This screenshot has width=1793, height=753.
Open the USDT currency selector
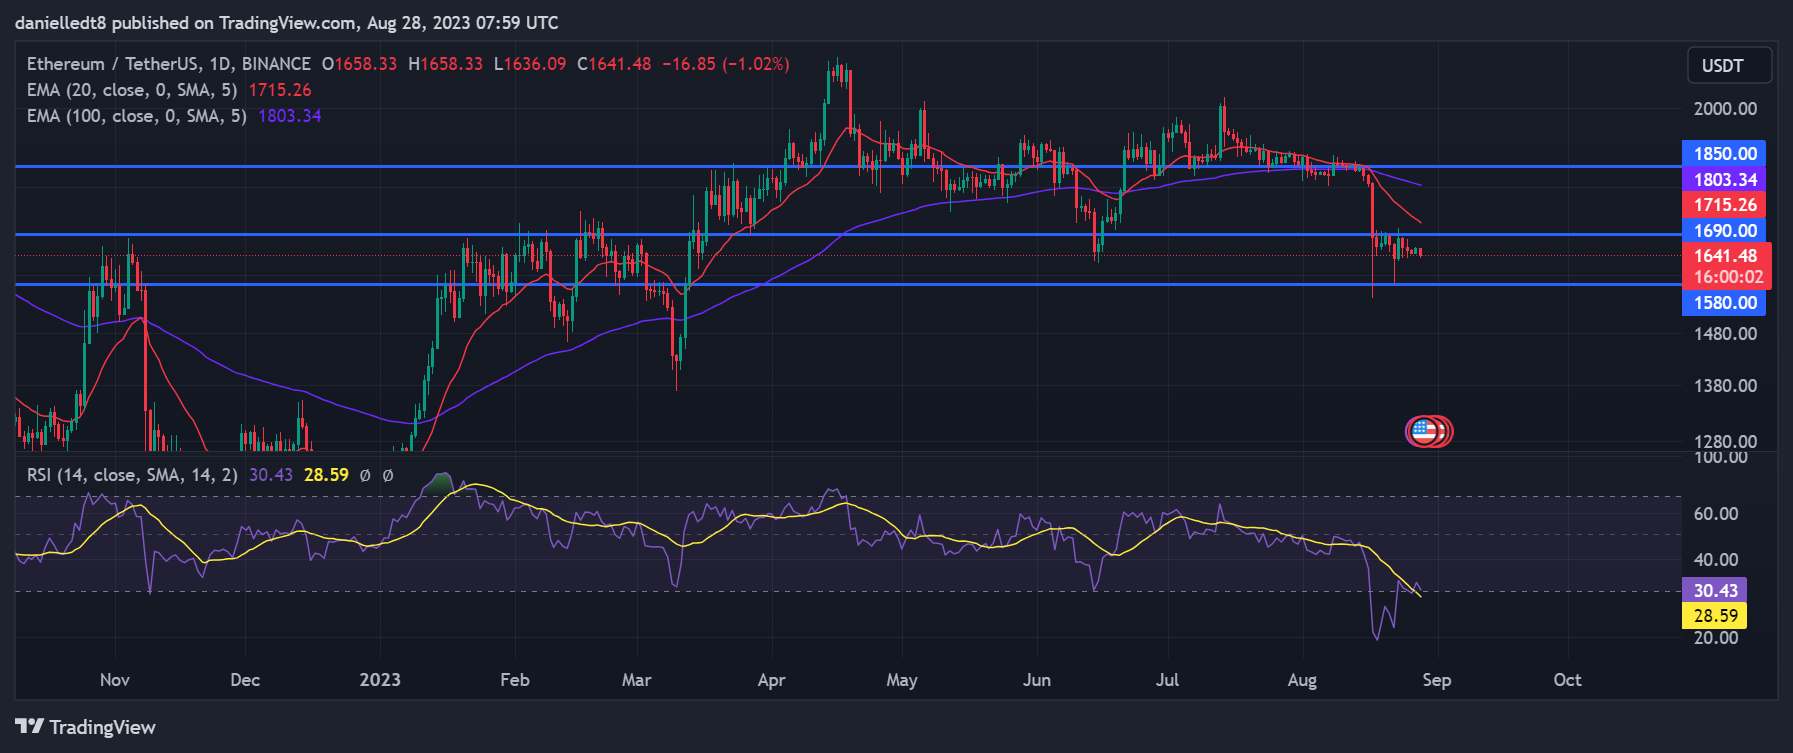[x=1729, y=66]
